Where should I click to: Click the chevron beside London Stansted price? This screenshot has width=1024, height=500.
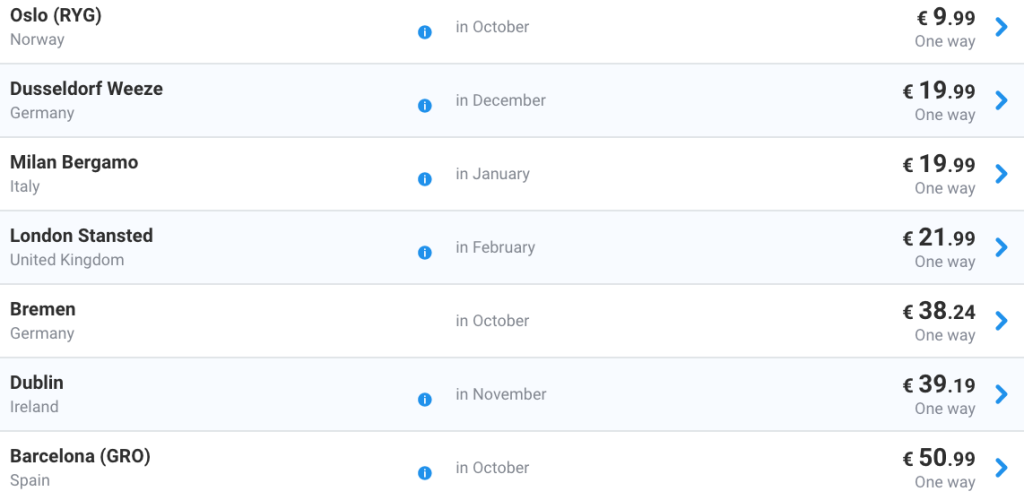coord(1001,247)
